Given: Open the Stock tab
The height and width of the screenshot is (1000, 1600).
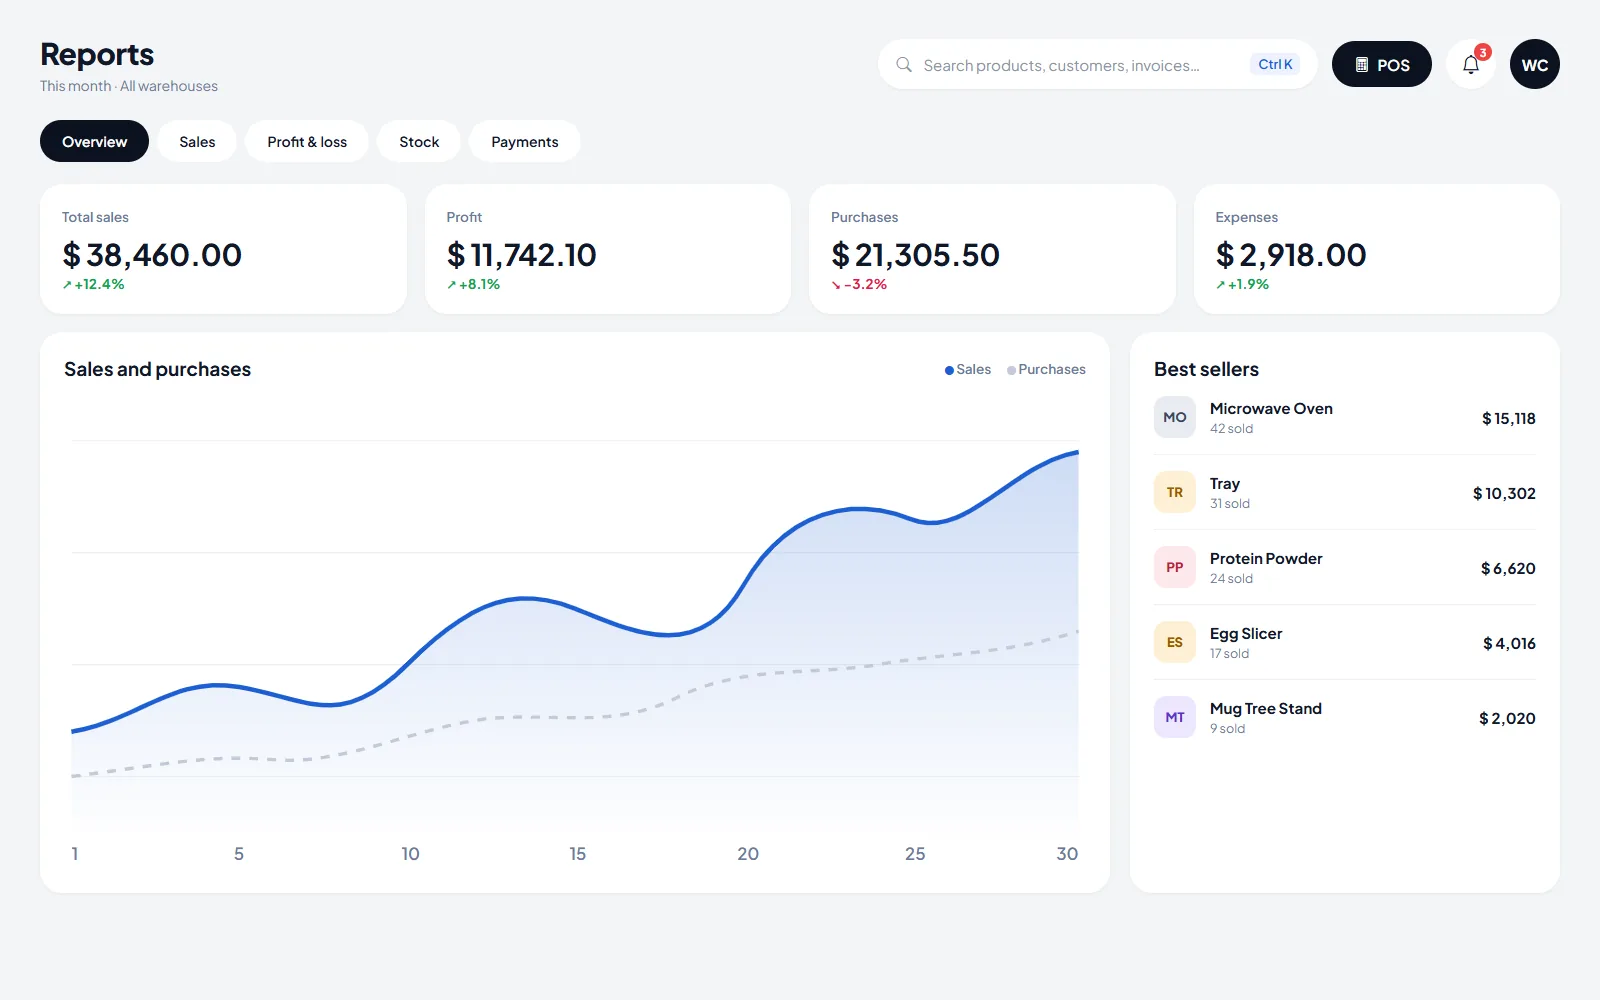Looking at the screenshot, I should coord(419,142).
